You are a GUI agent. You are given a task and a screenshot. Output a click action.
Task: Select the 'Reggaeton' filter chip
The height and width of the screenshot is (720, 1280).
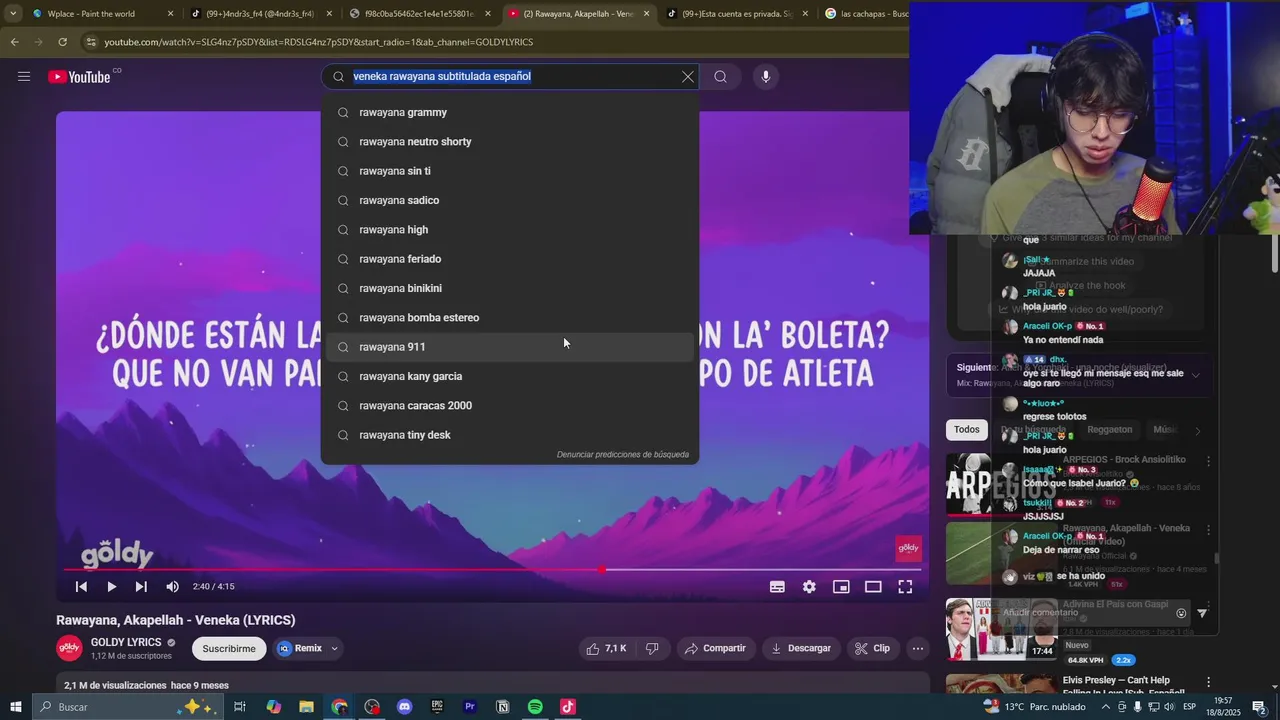(x=1109, y=429)
